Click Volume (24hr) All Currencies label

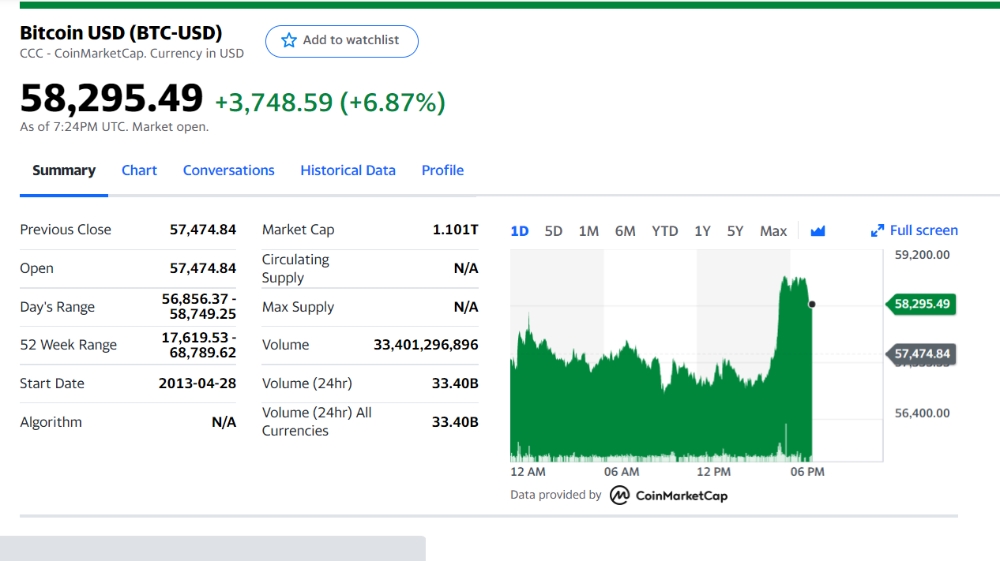click(x=317, y=421)
